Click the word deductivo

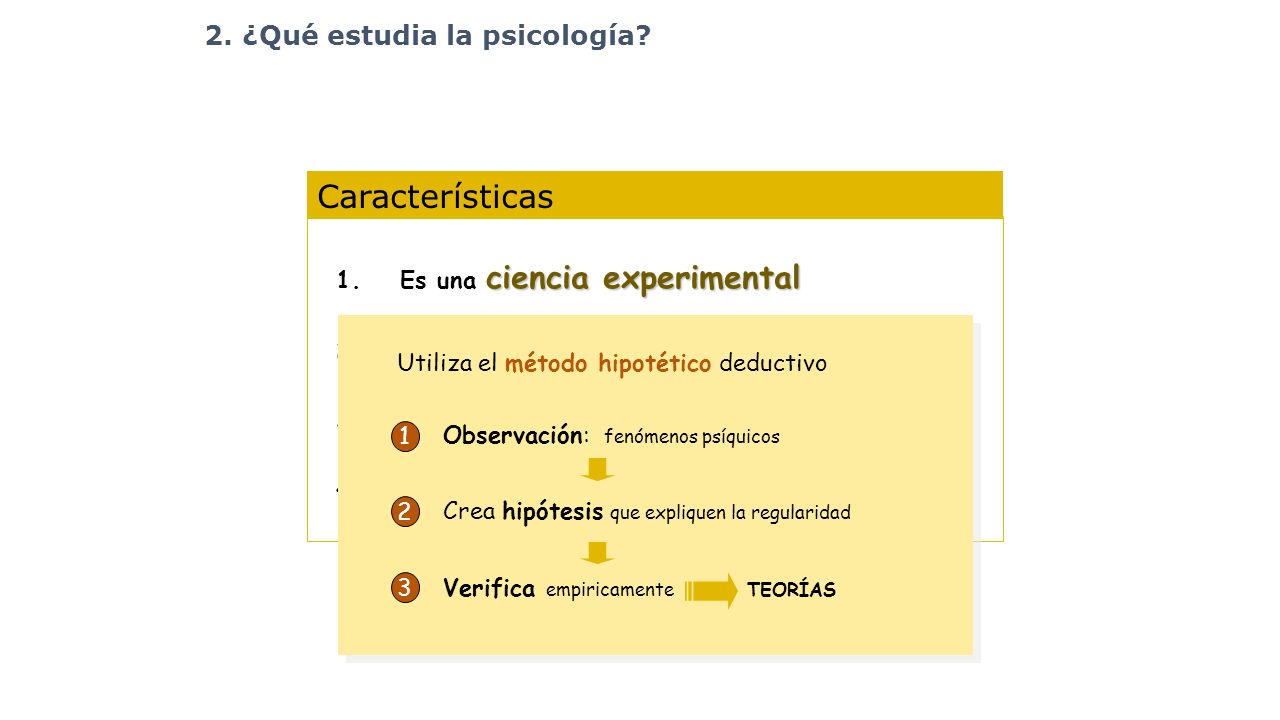(773, 363)
